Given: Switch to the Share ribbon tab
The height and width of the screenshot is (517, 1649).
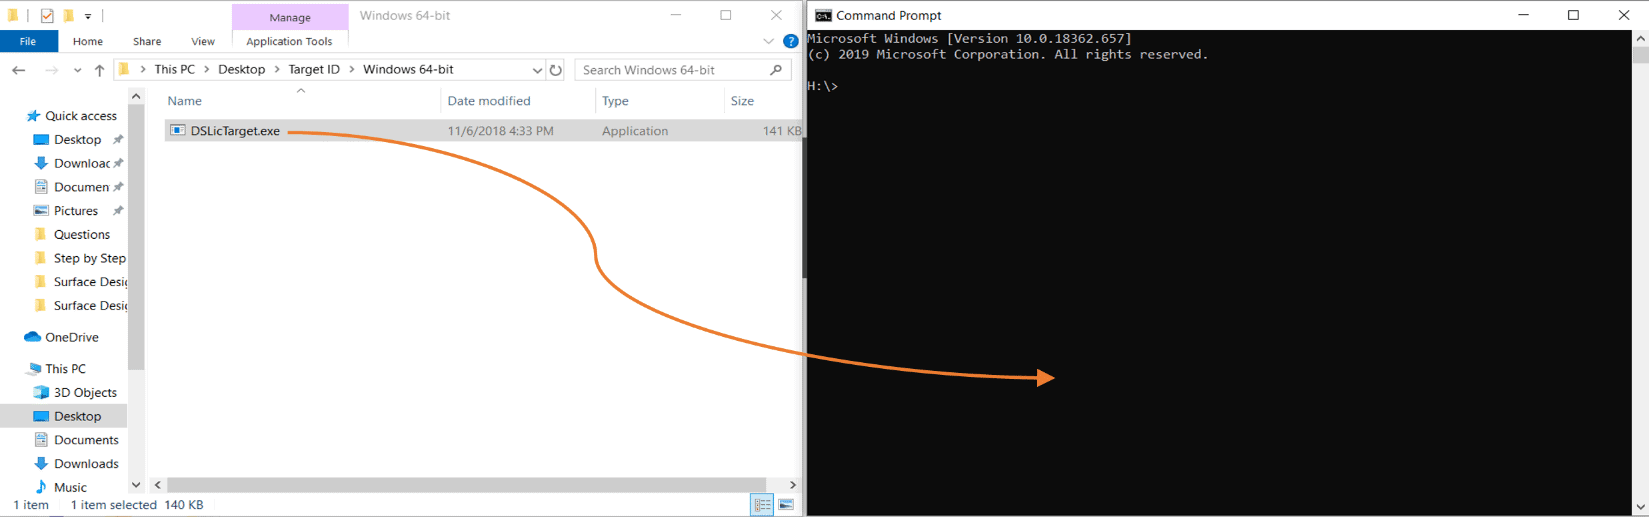Looking at the screenshot, I should [x=147, y=41].
